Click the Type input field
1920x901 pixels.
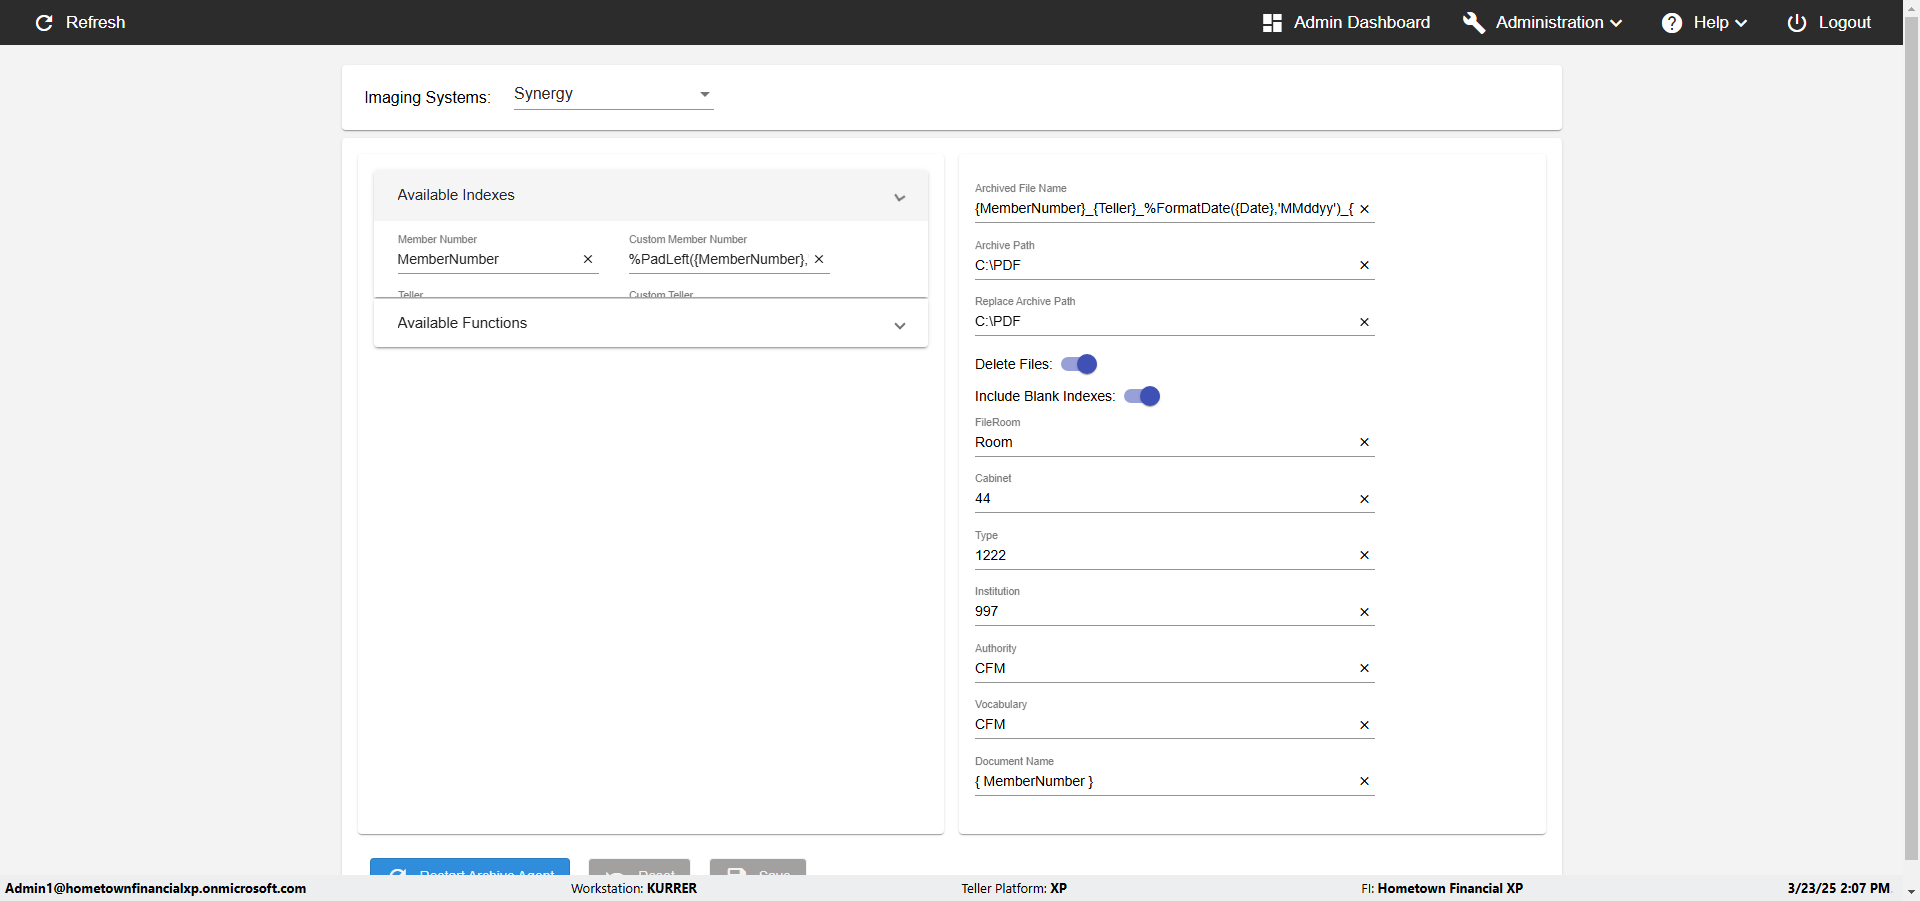click(1160, 555)
